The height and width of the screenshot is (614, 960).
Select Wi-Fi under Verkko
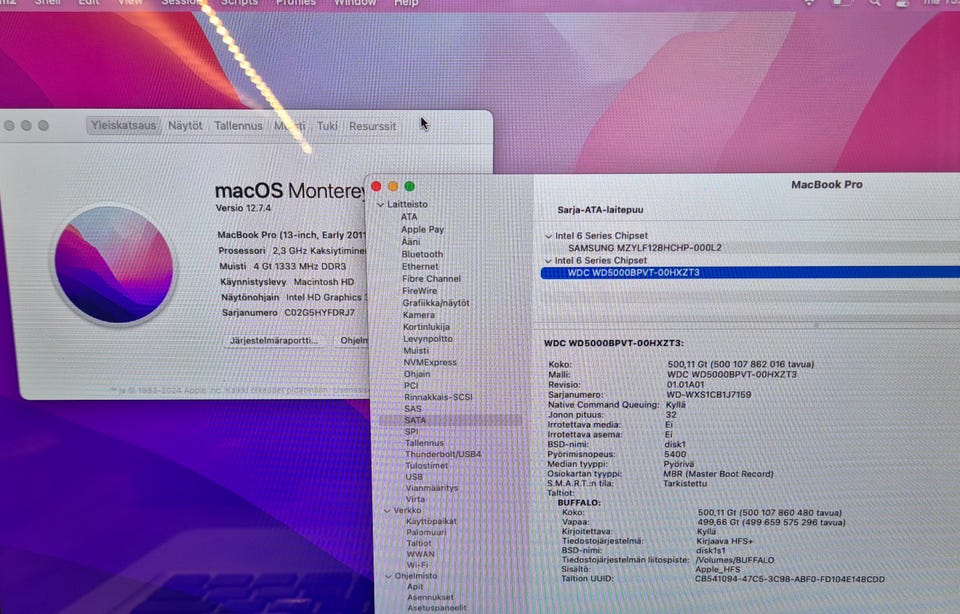[418, 565]
